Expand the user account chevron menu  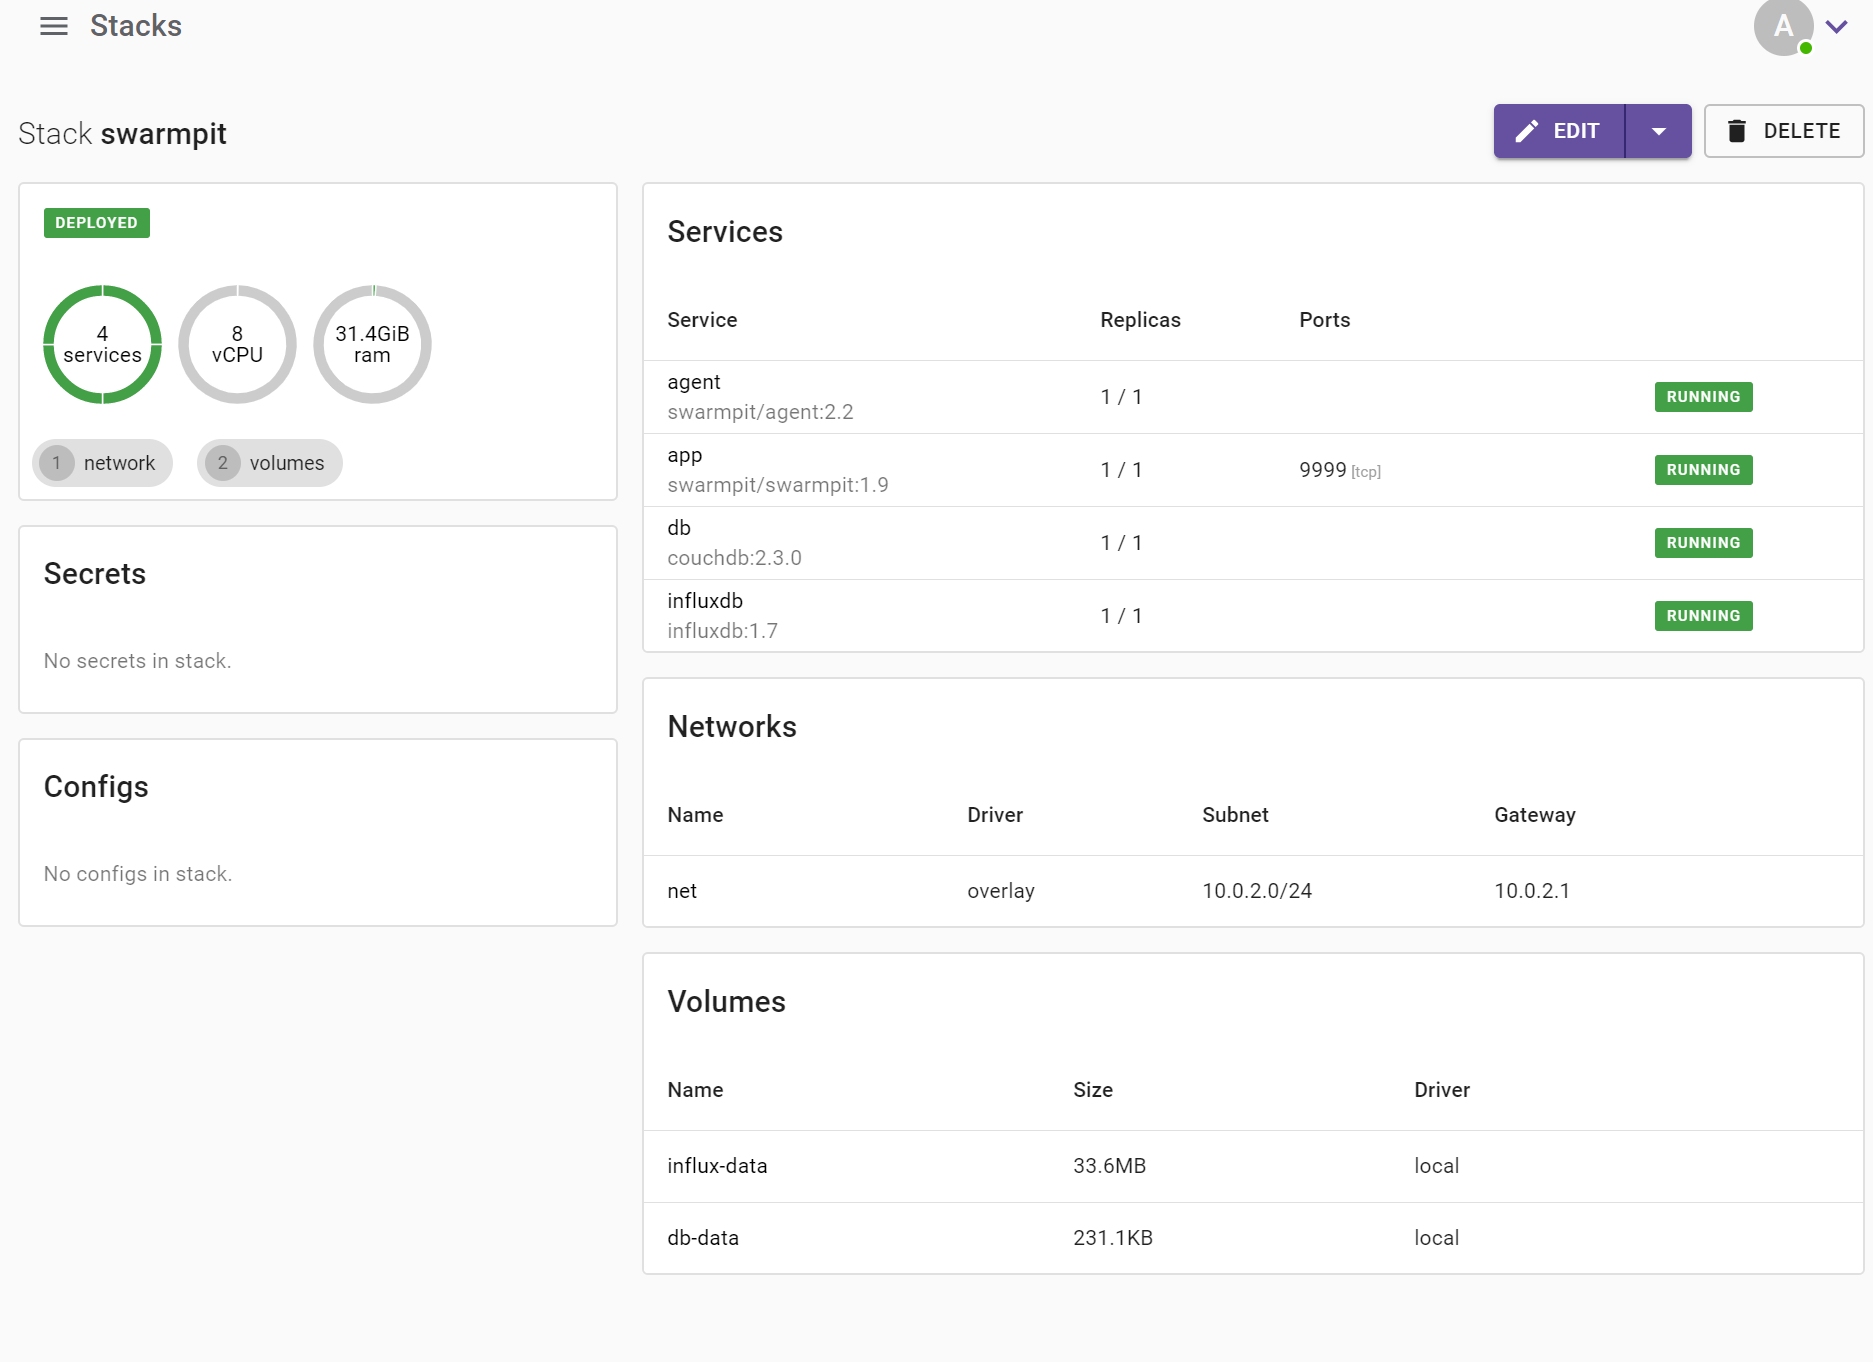point(1836,27)
